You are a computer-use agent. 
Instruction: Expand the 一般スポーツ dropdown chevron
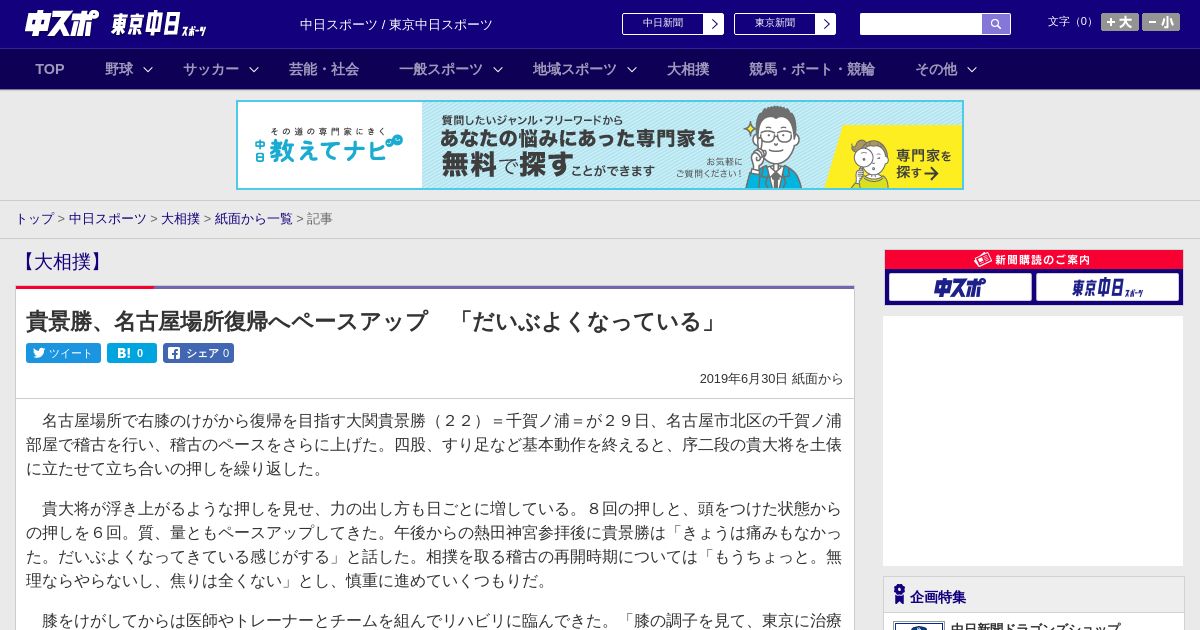click(x=498, y=70)
